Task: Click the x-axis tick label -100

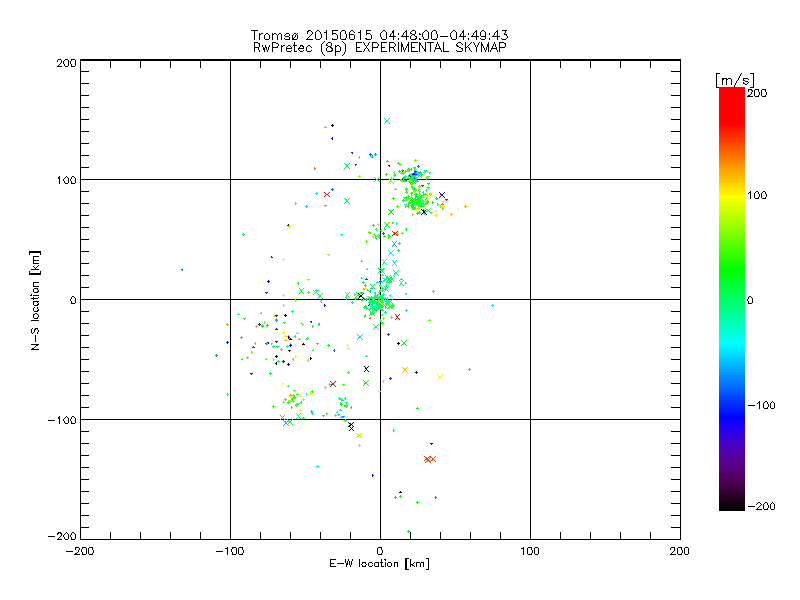Action: 230,551
